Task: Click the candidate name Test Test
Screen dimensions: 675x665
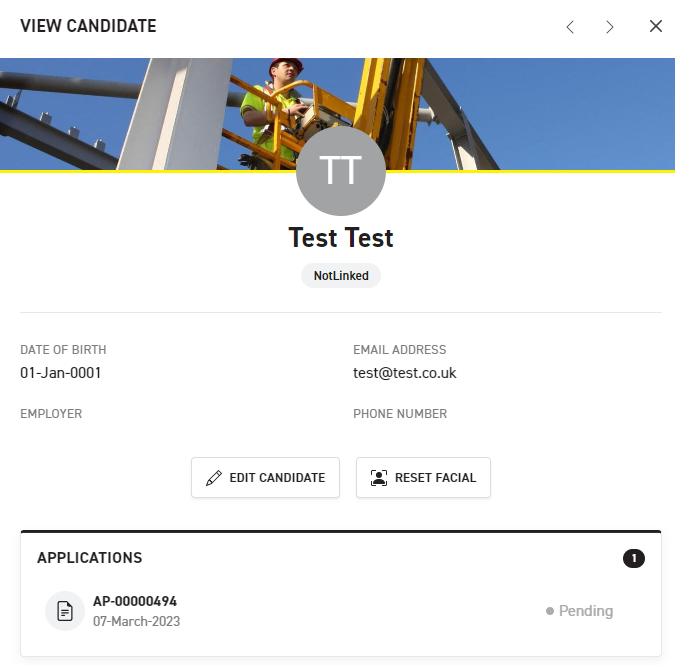Action: [341, 238]
